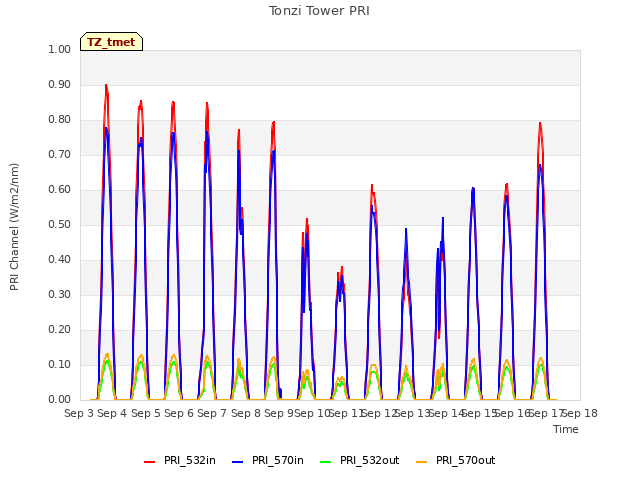The image size is (640, 480).
Task: Click the 0.00 y-axis tick label
Action: 60,399
